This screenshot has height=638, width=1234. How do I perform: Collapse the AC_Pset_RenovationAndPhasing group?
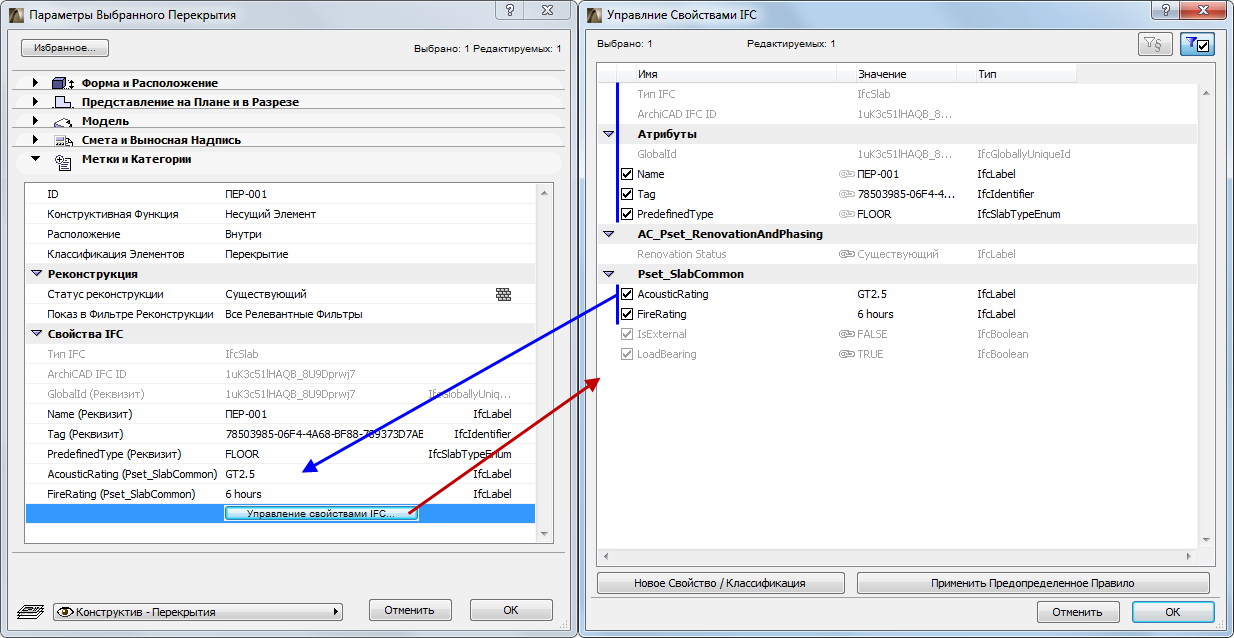(608, 234)
